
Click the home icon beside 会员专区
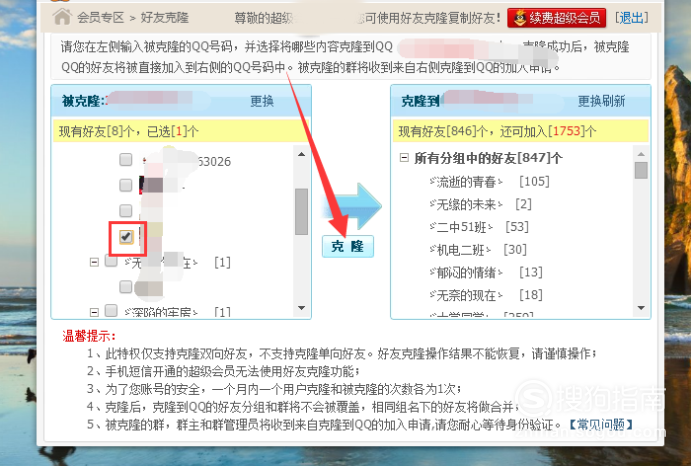pyautogui.click(x=62, y=17)
